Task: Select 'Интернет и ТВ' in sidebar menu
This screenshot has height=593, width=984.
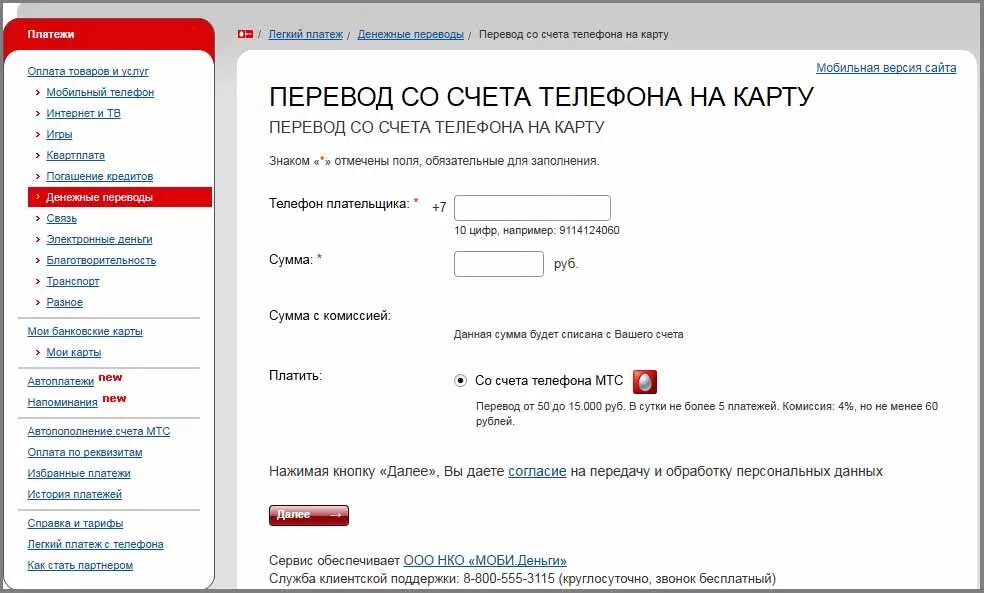Action: tap(83, 114)
